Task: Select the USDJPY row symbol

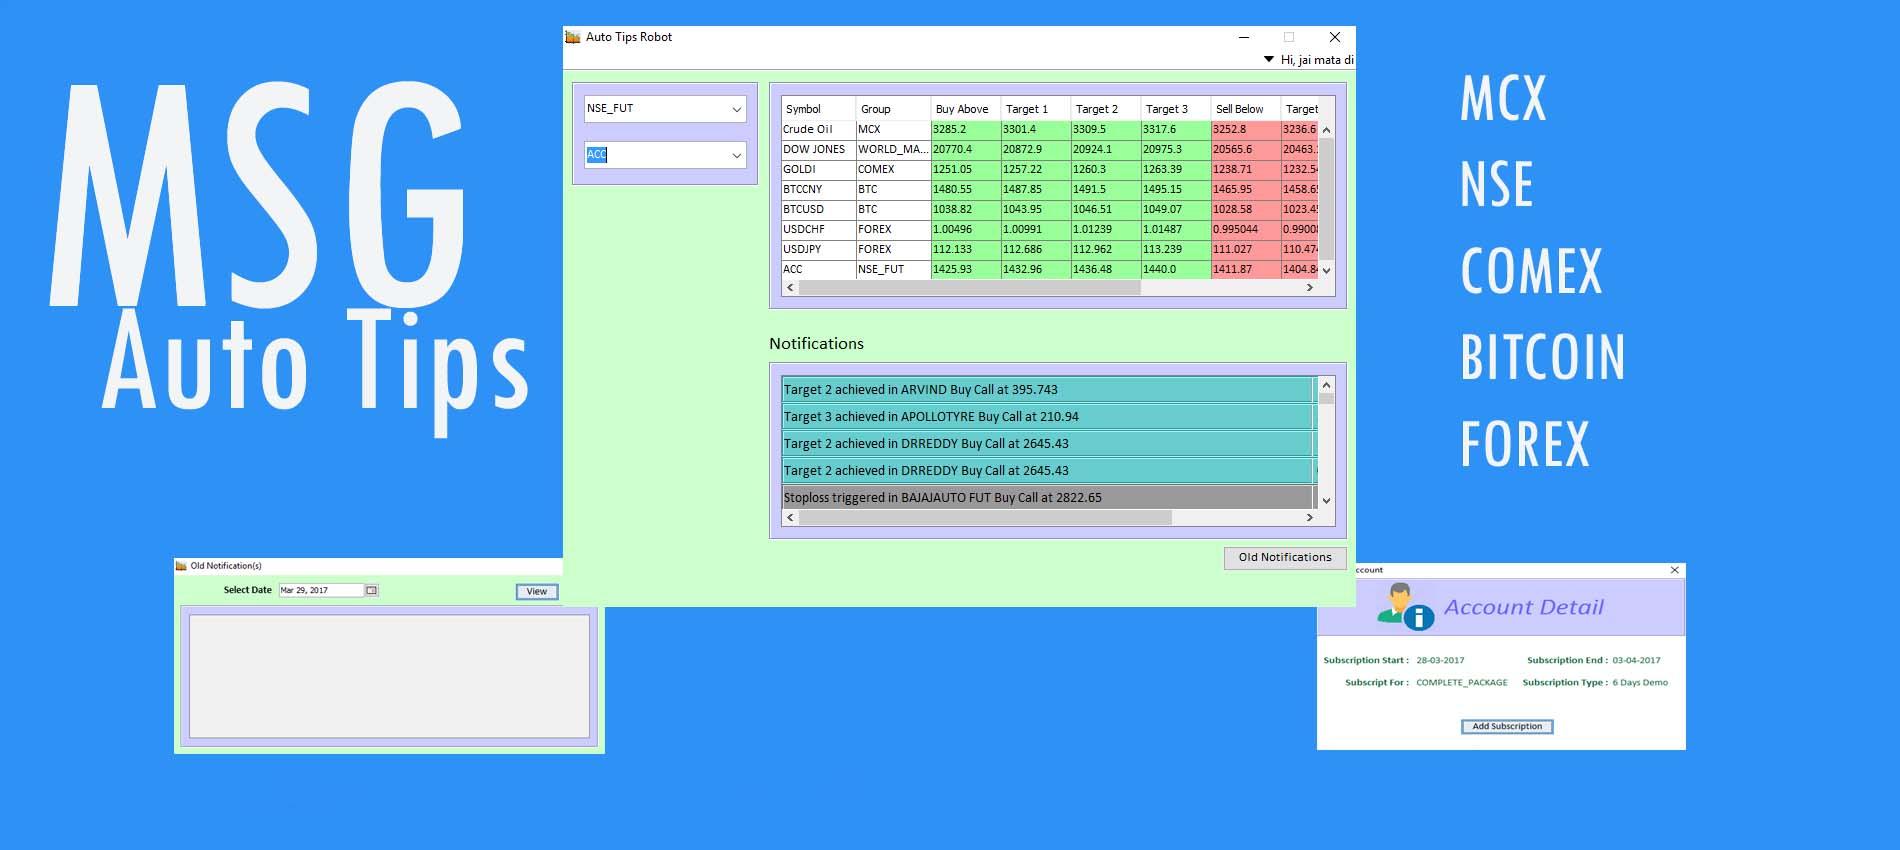Action: click(818, 250)
